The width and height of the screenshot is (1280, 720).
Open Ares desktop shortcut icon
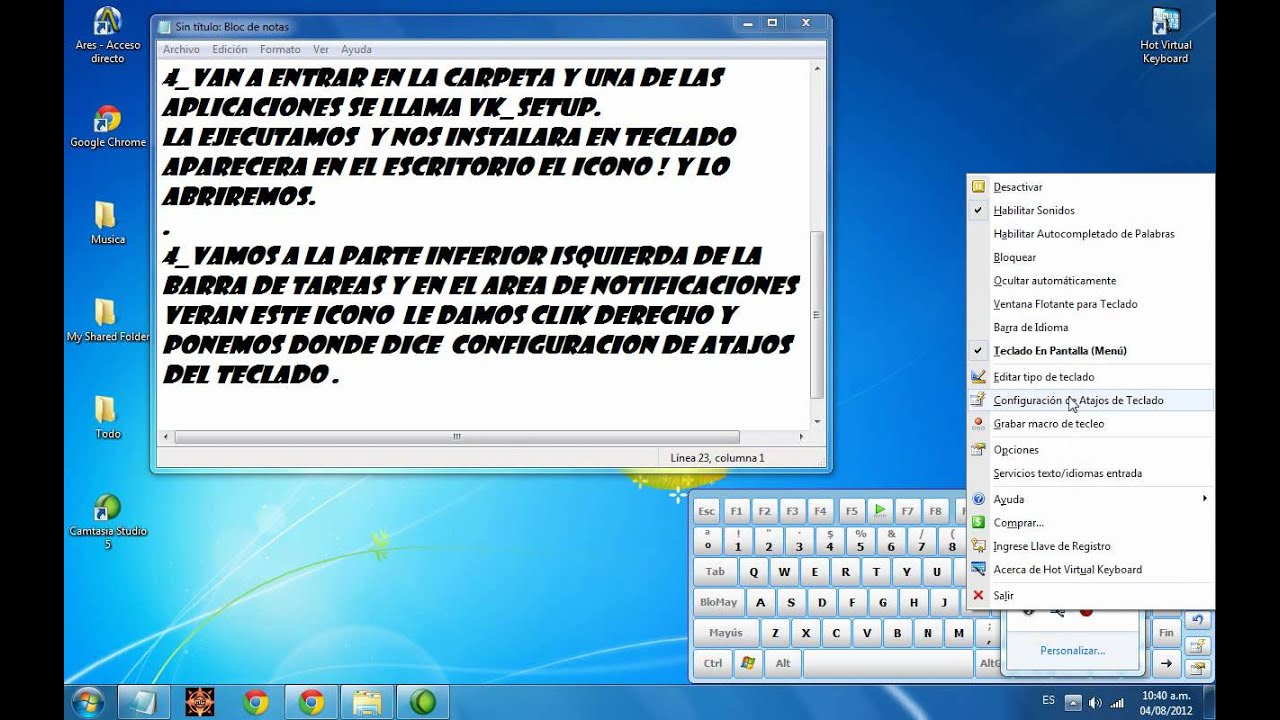coord(107,35)
